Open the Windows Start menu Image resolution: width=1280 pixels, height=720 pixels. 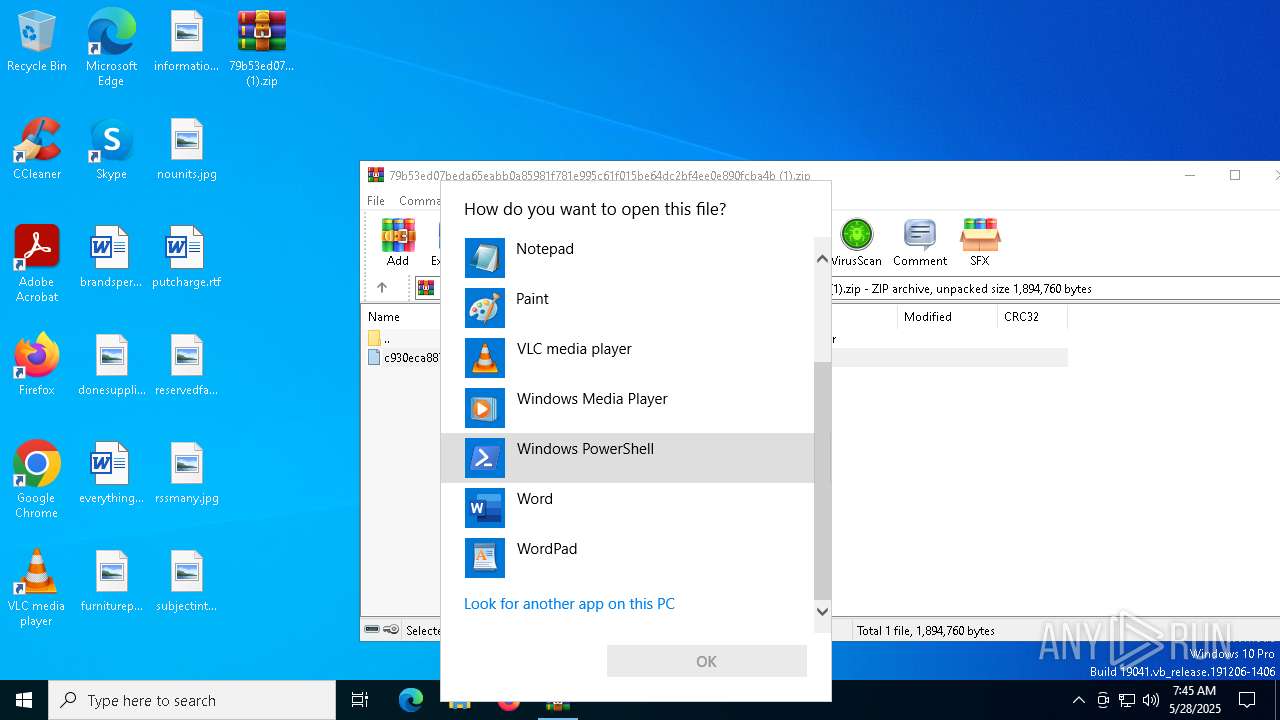(24, 700)
